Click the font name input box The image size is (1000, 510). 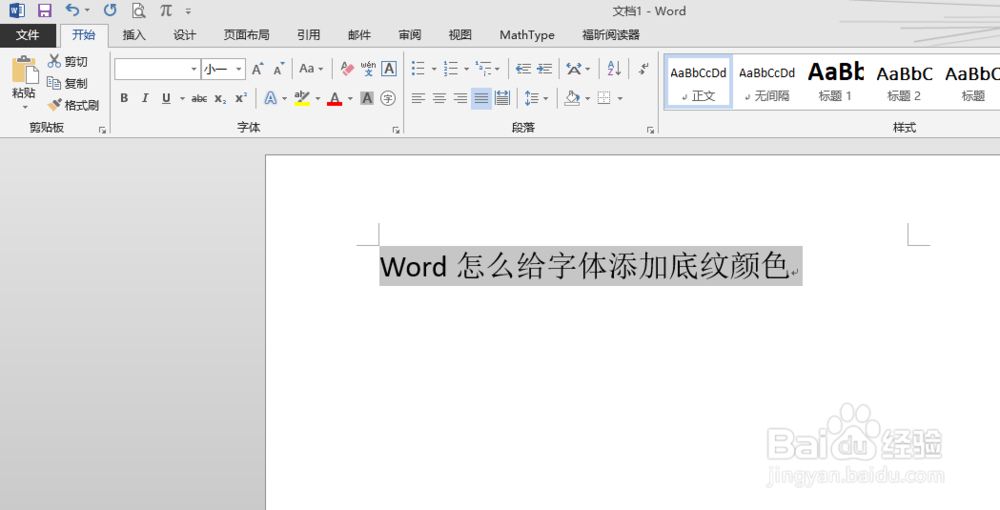152,69
